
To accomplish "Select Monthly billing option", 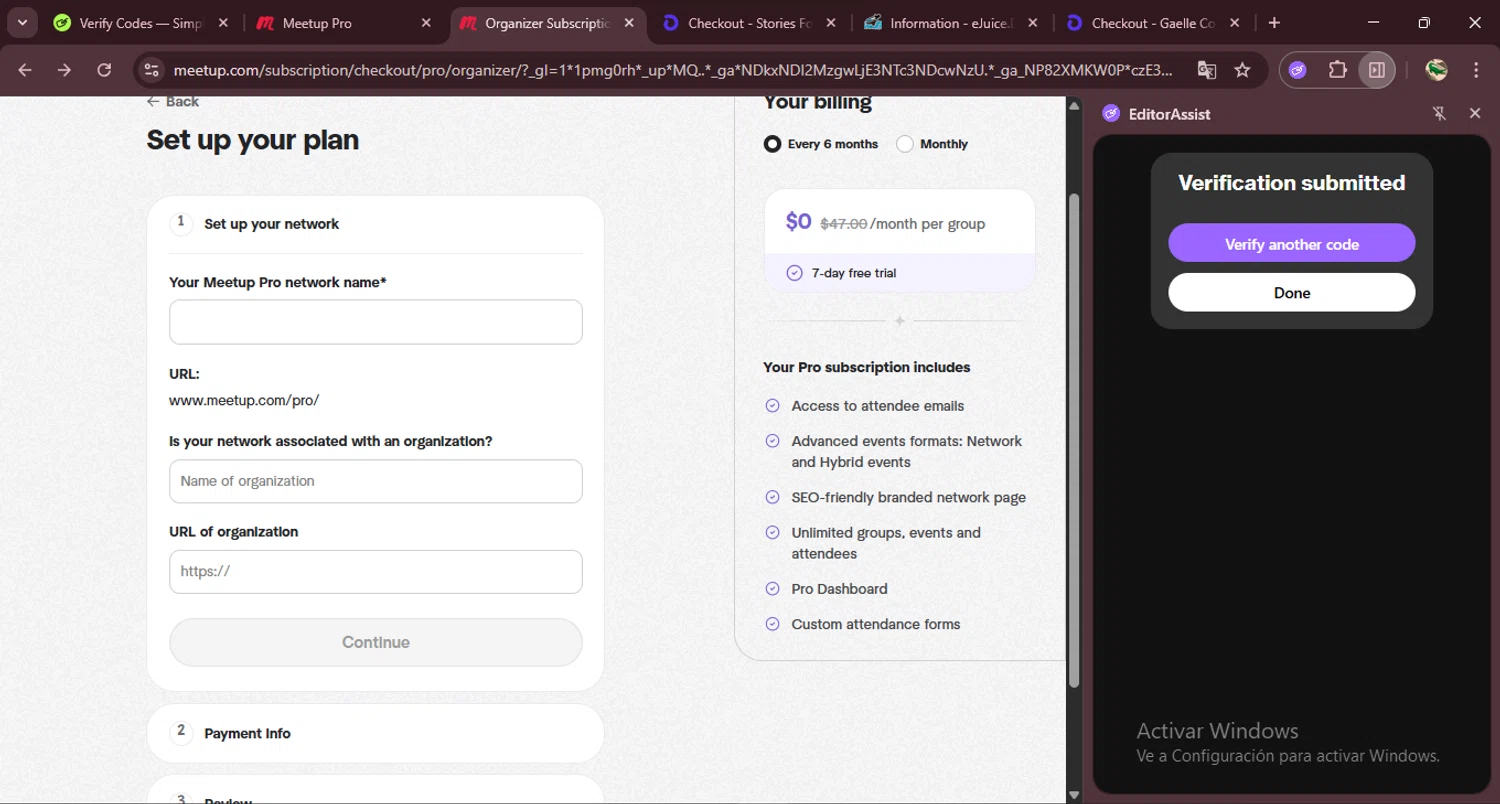I will click(905, 144).
